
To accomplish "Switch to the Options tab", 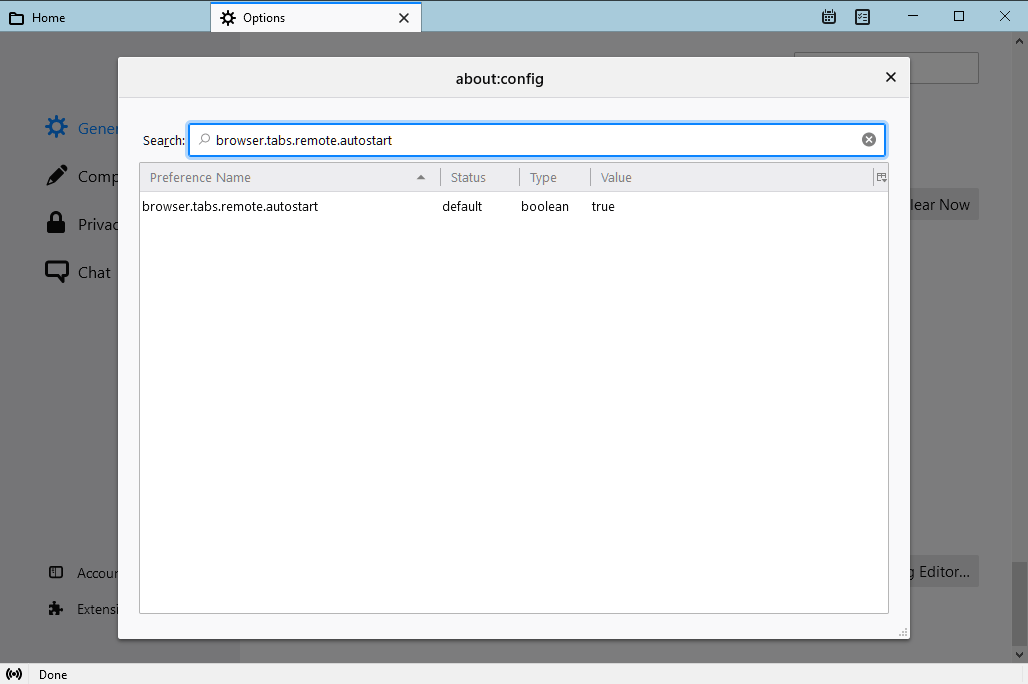I will point(316,18).
